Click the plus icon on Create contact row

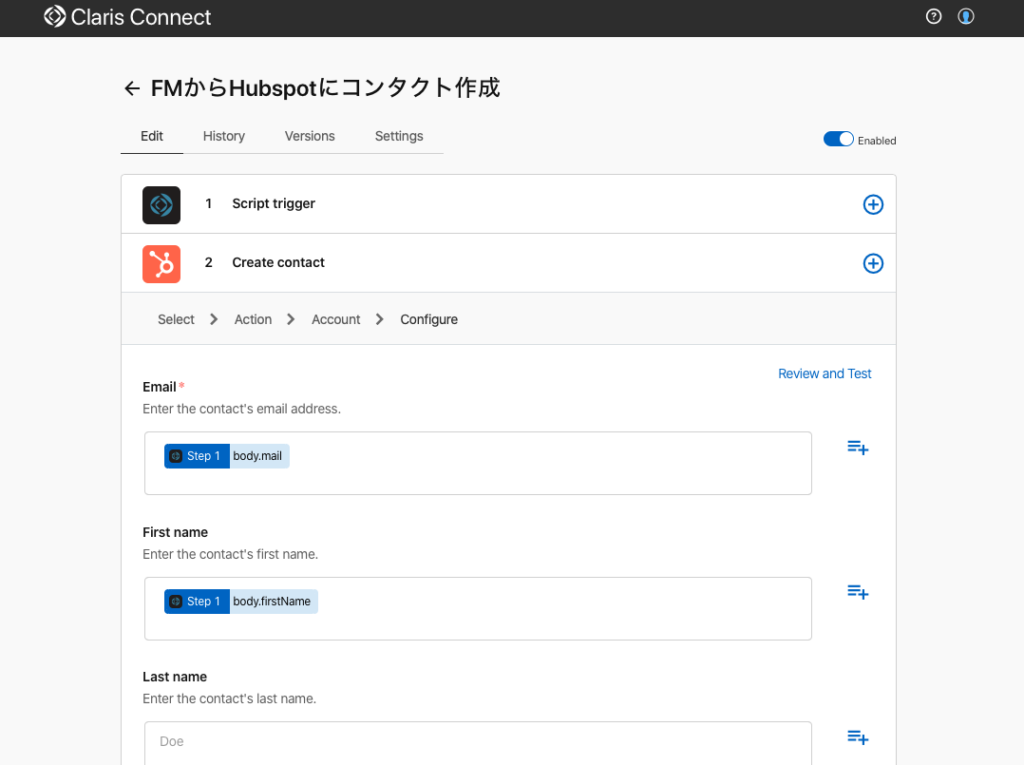tap(873, 263)
